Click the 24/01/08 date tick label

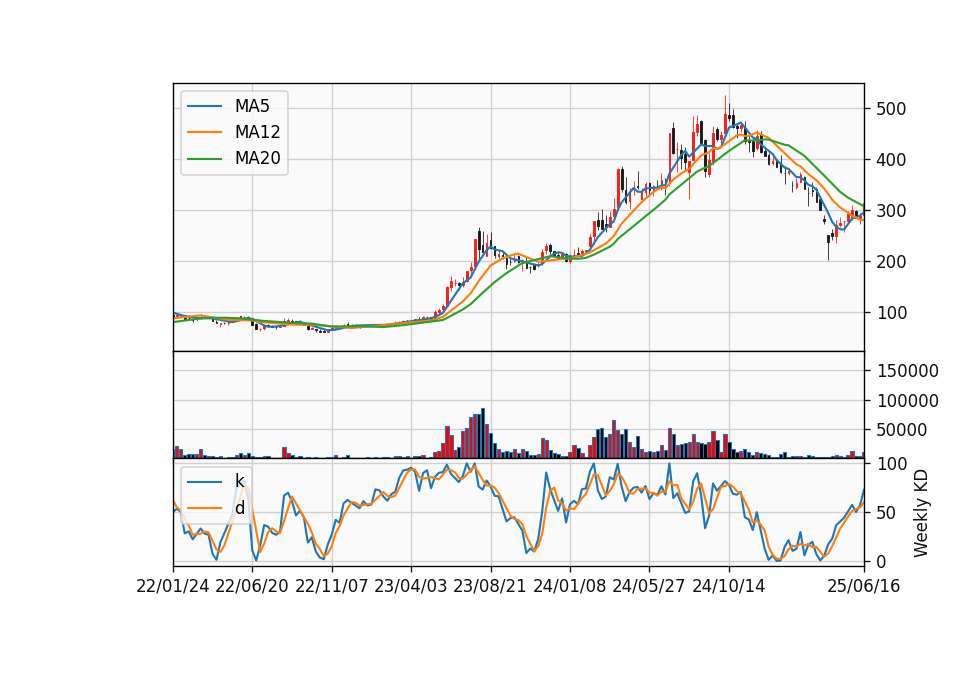[569, 586]
